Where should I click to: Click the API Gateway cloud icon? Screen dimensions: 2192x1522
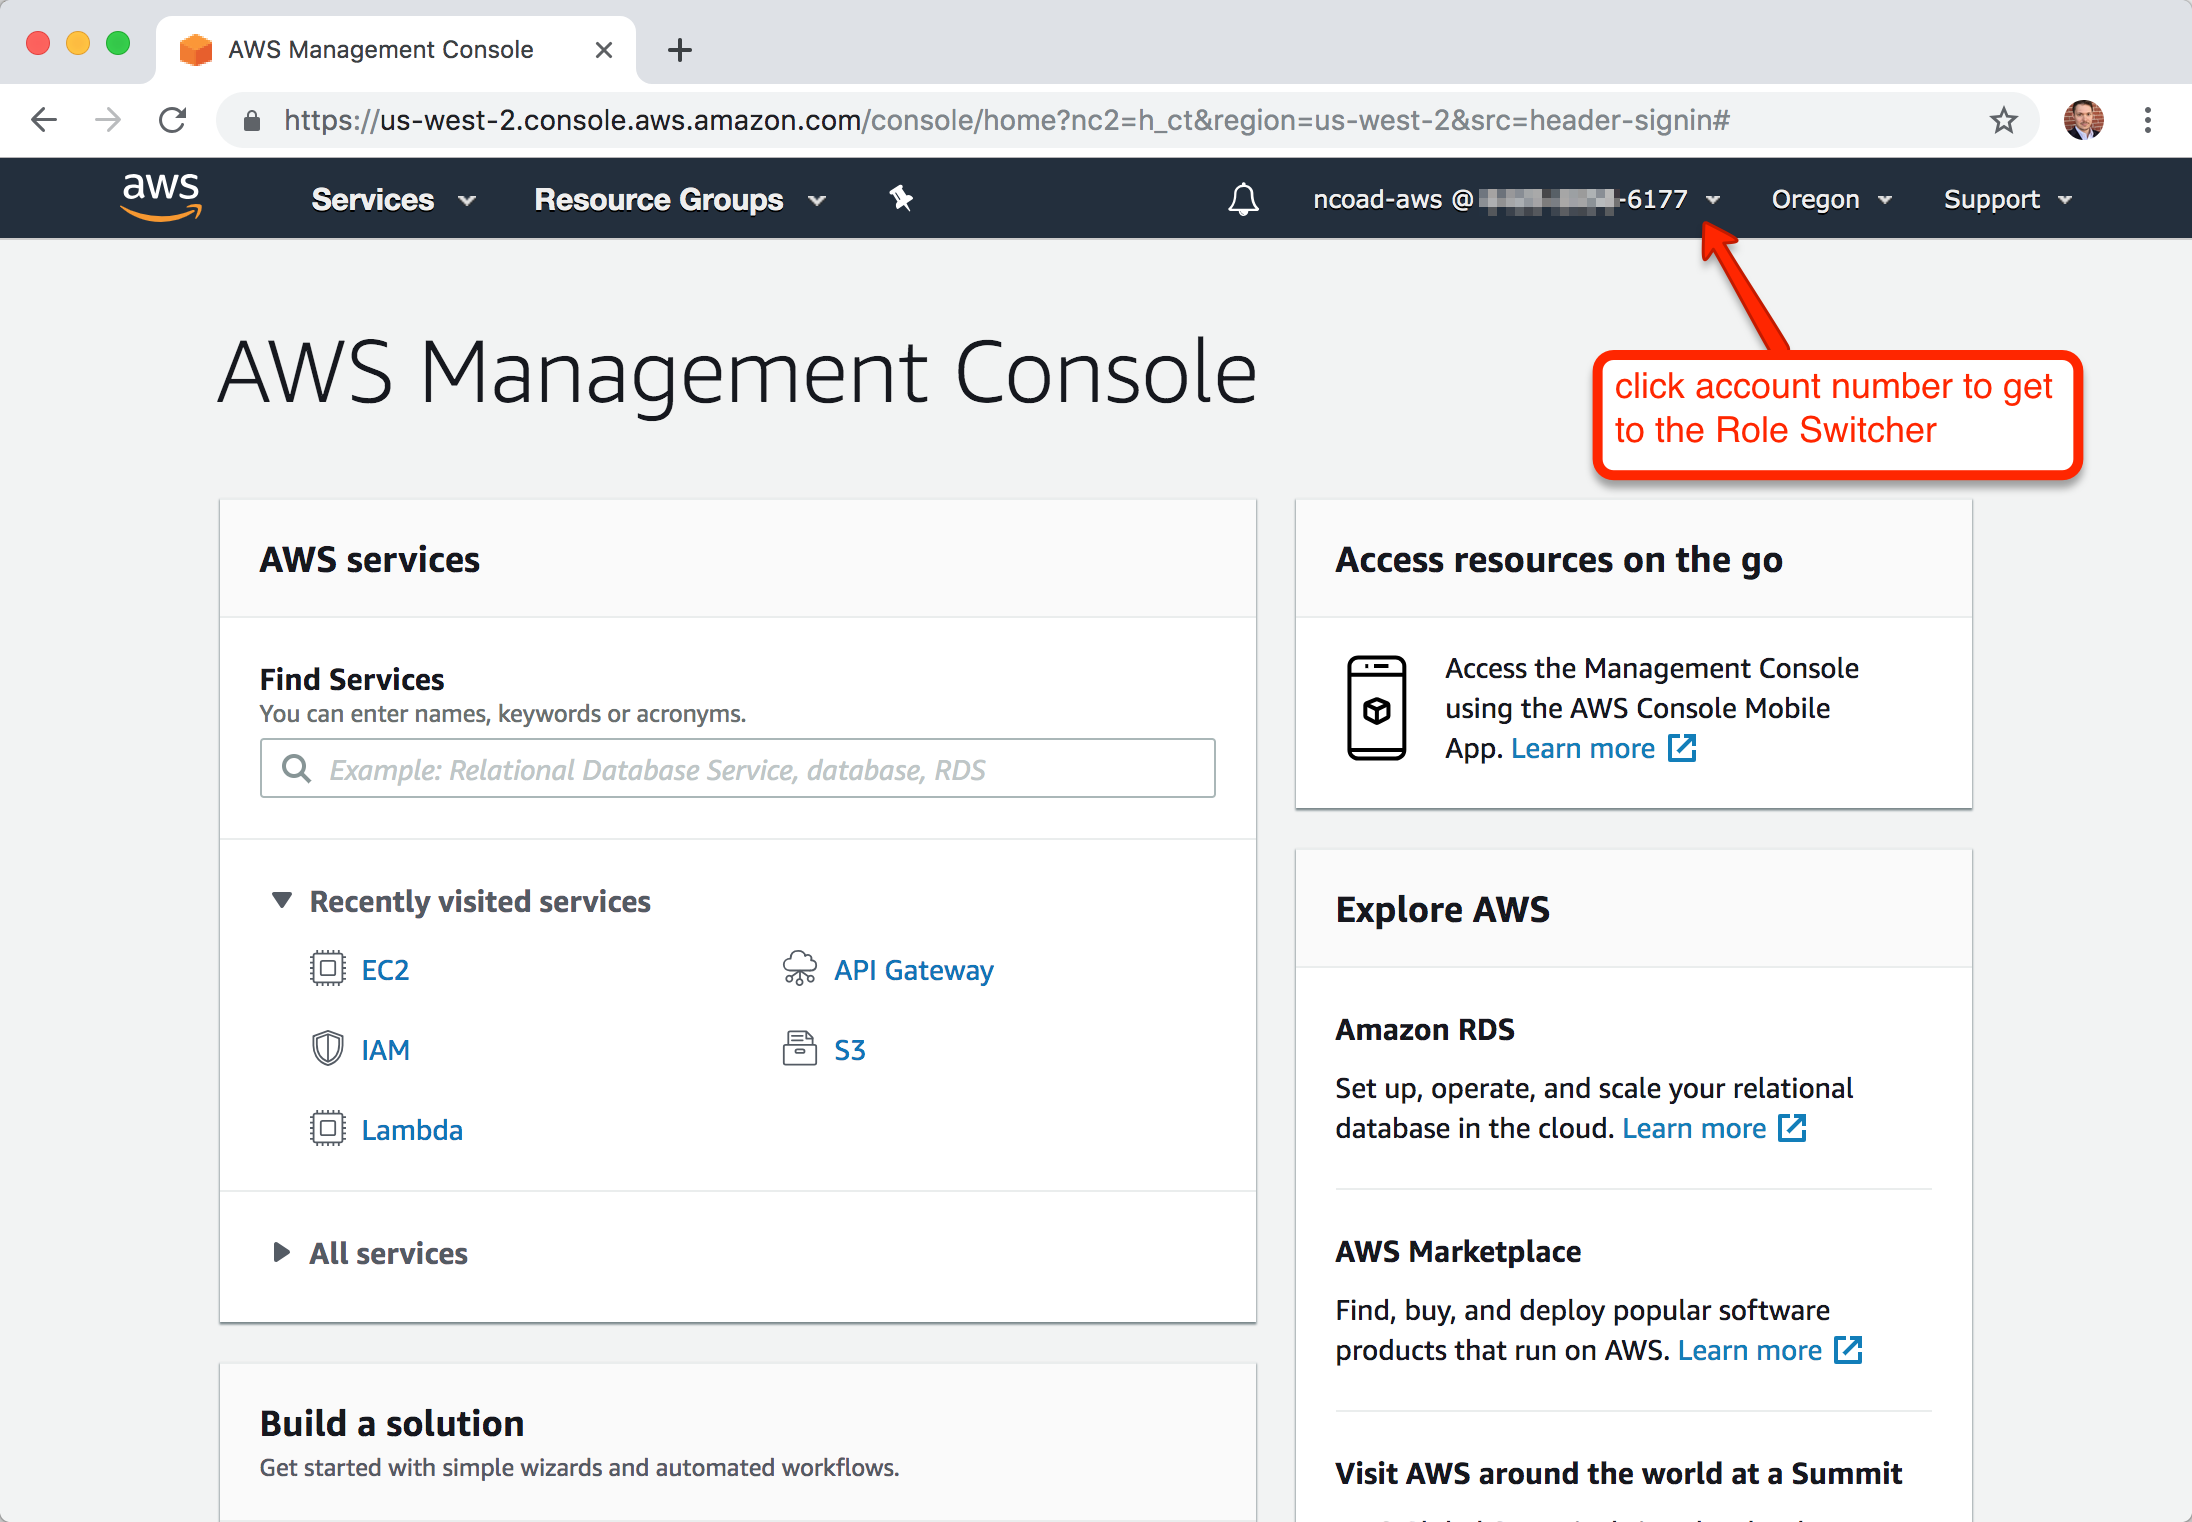pyautogui.click(x=799, y=969)
